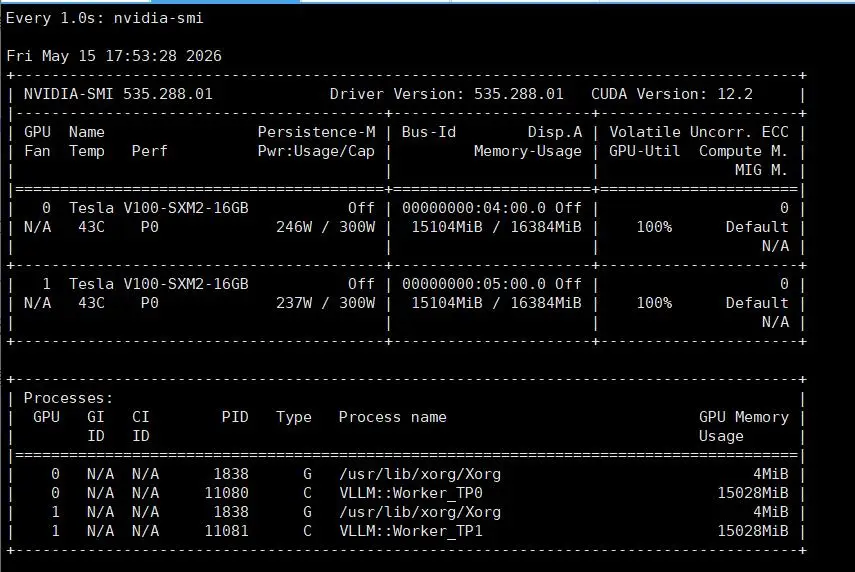Select the timestamp "Fri May 15 17:53:28 2026"
This screenshot has height=572, width=855.
pyautogui.click(x=114, y=56)
